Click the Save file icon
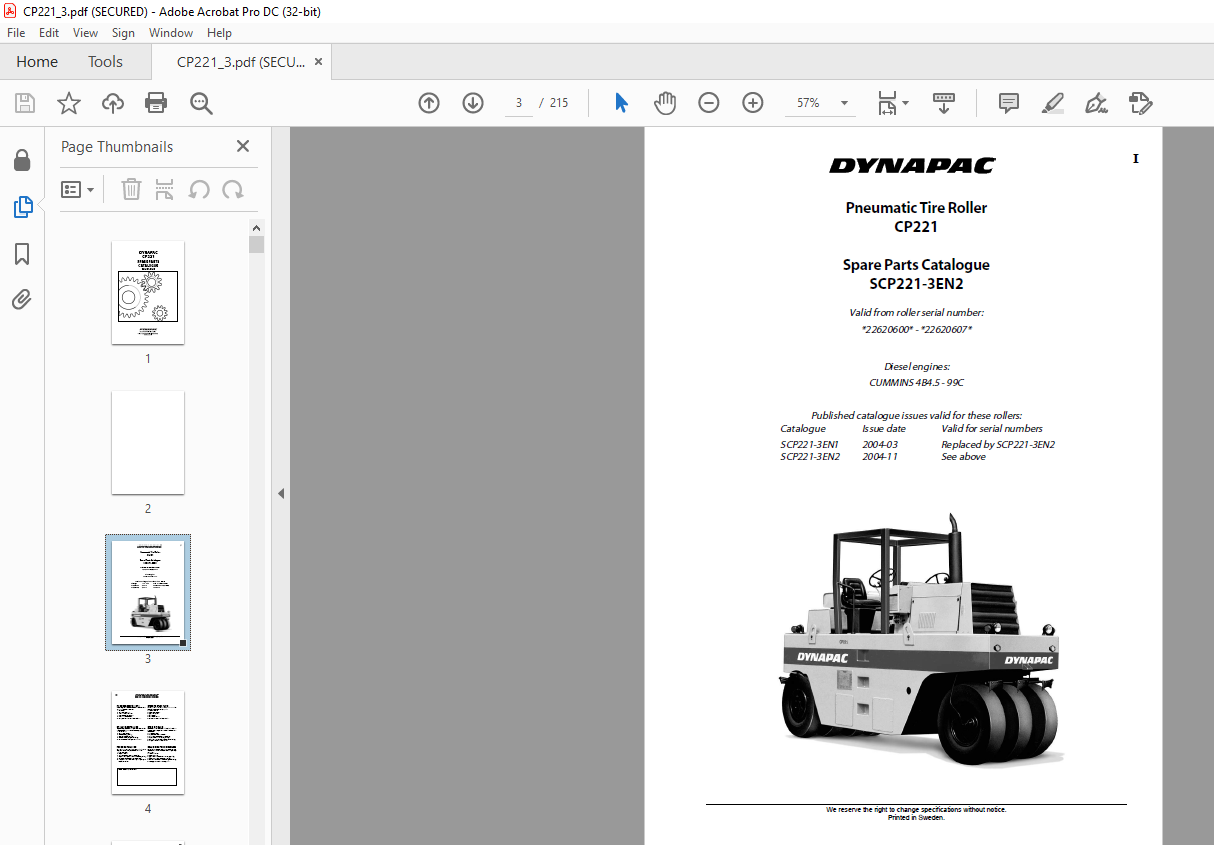The image size is (1214, 845). click(x=25, y=103)
